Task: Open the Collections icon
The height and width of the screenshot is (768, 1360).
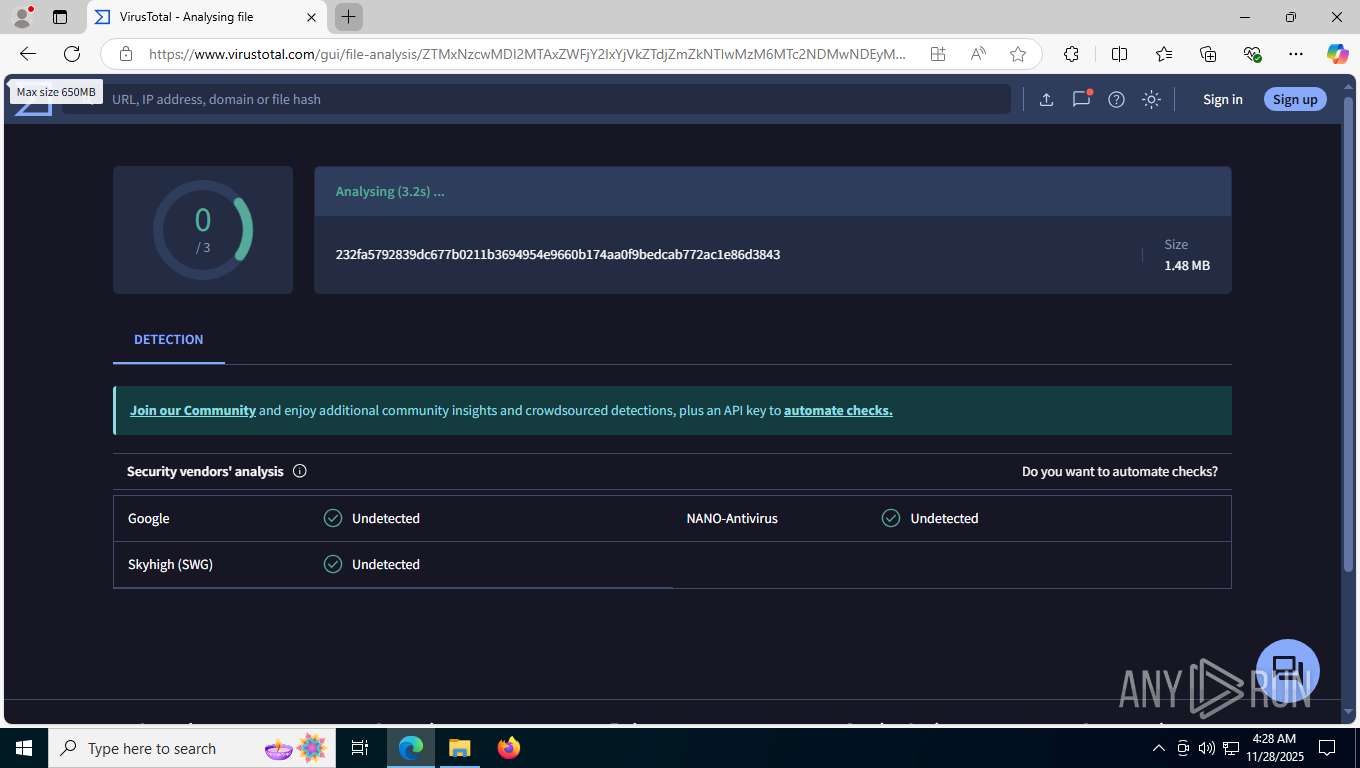Action: [1208, 54]
